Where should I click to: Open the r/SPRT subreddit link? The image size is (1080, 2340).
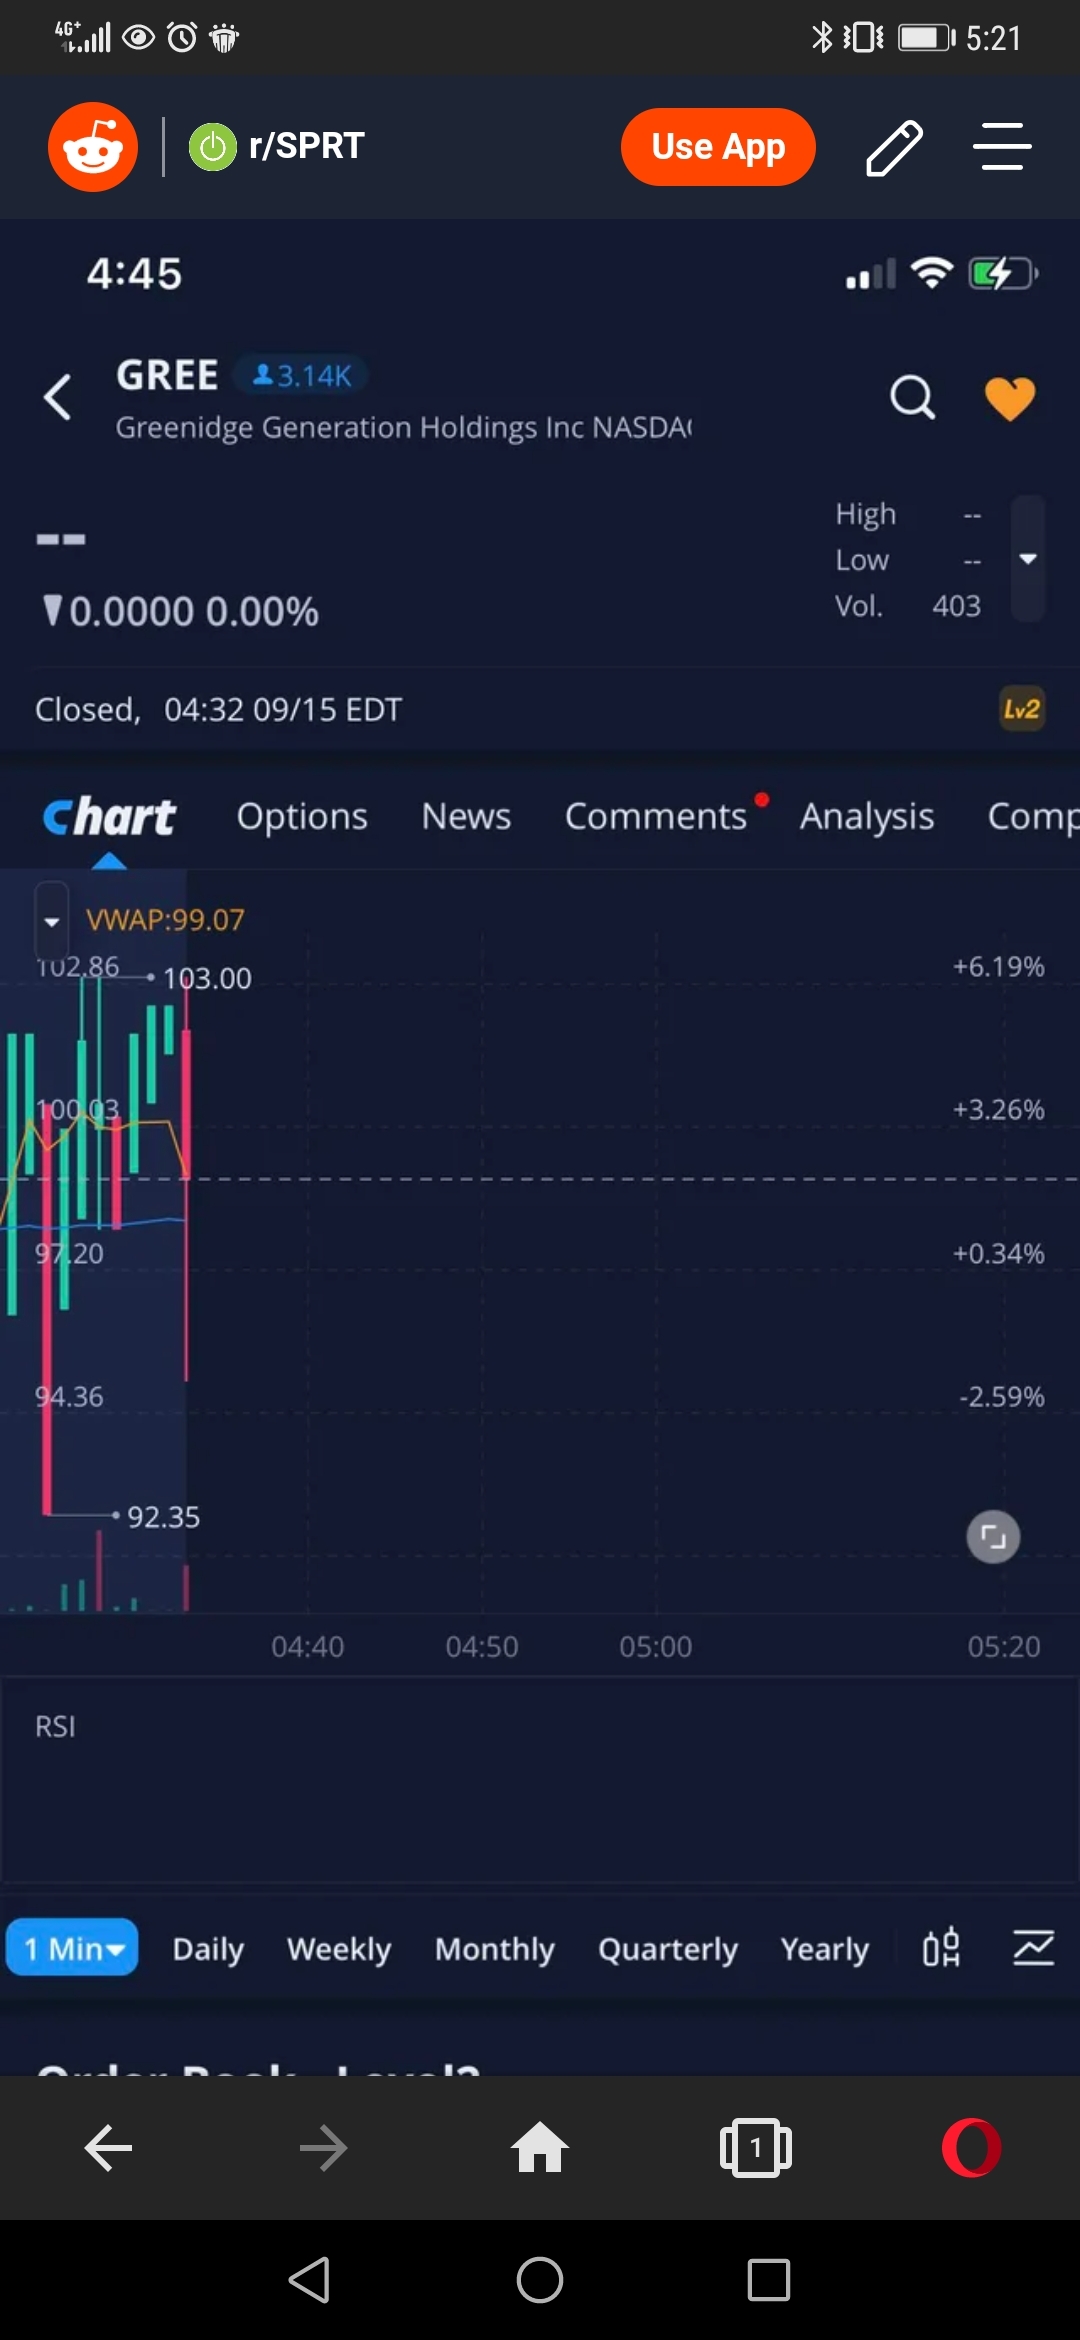click(x=305, y=146)
